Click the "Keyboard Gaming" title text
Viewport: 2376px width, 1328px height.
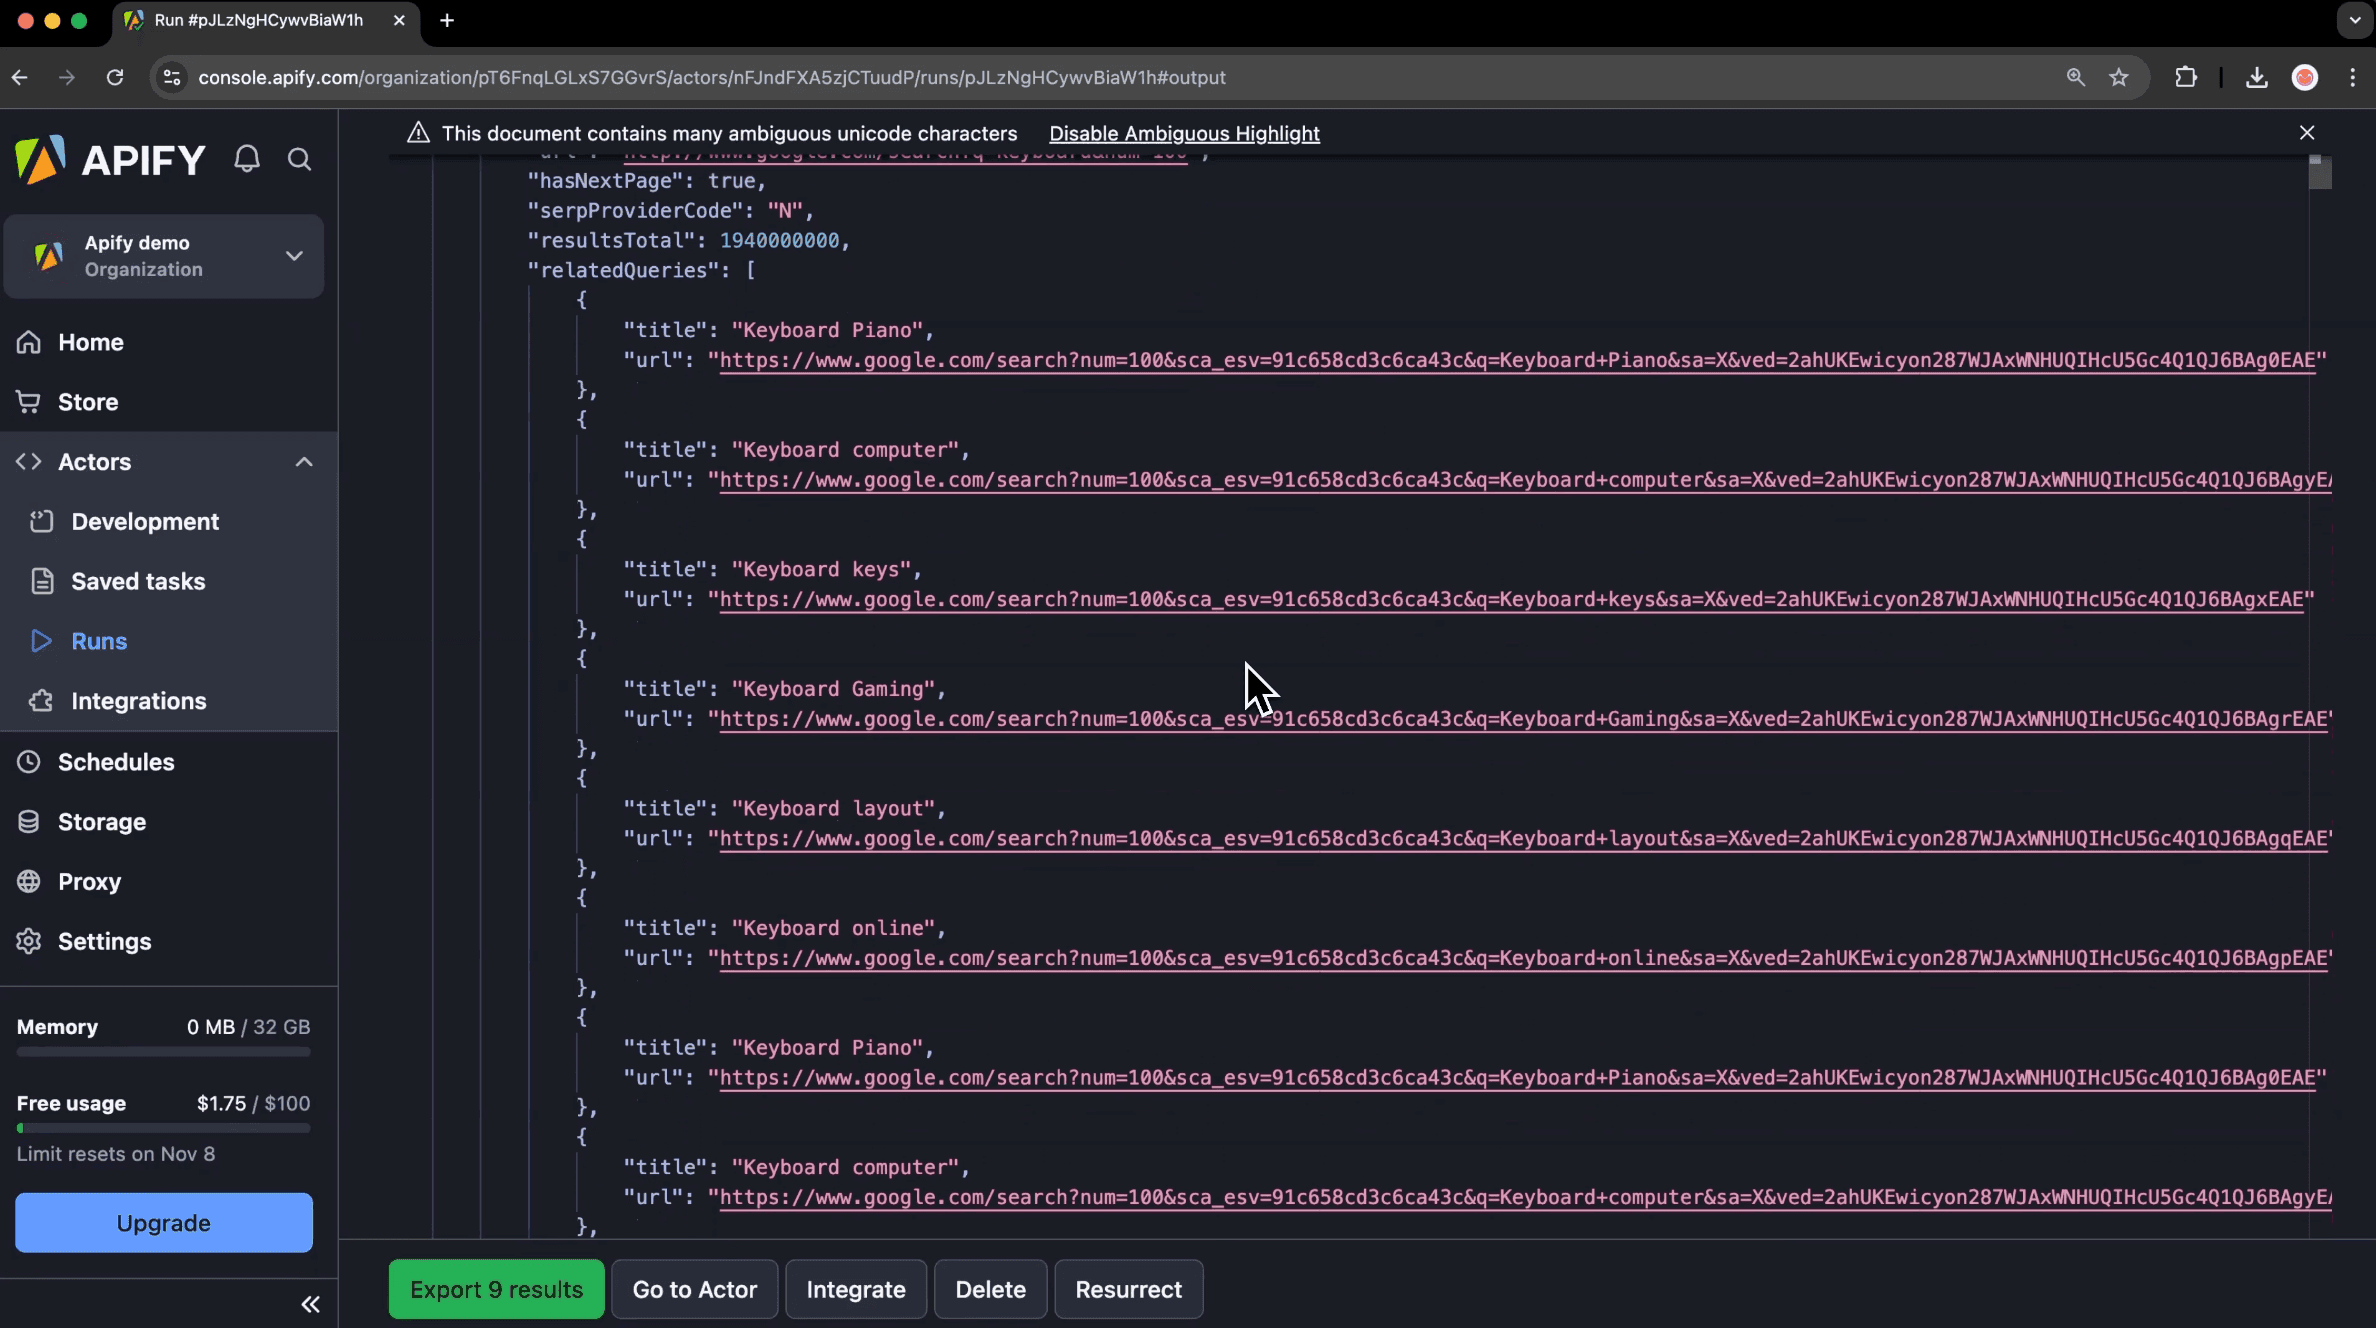[x=833, y=689]
